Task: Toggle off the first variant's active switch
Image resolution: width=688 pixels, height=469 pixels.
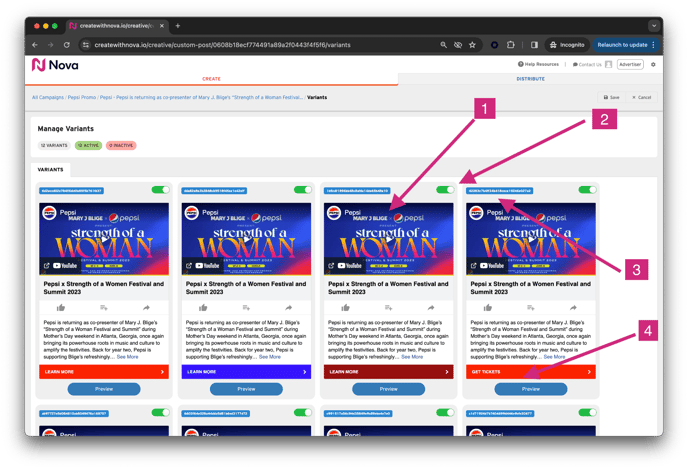Action: tap(160, 189)
